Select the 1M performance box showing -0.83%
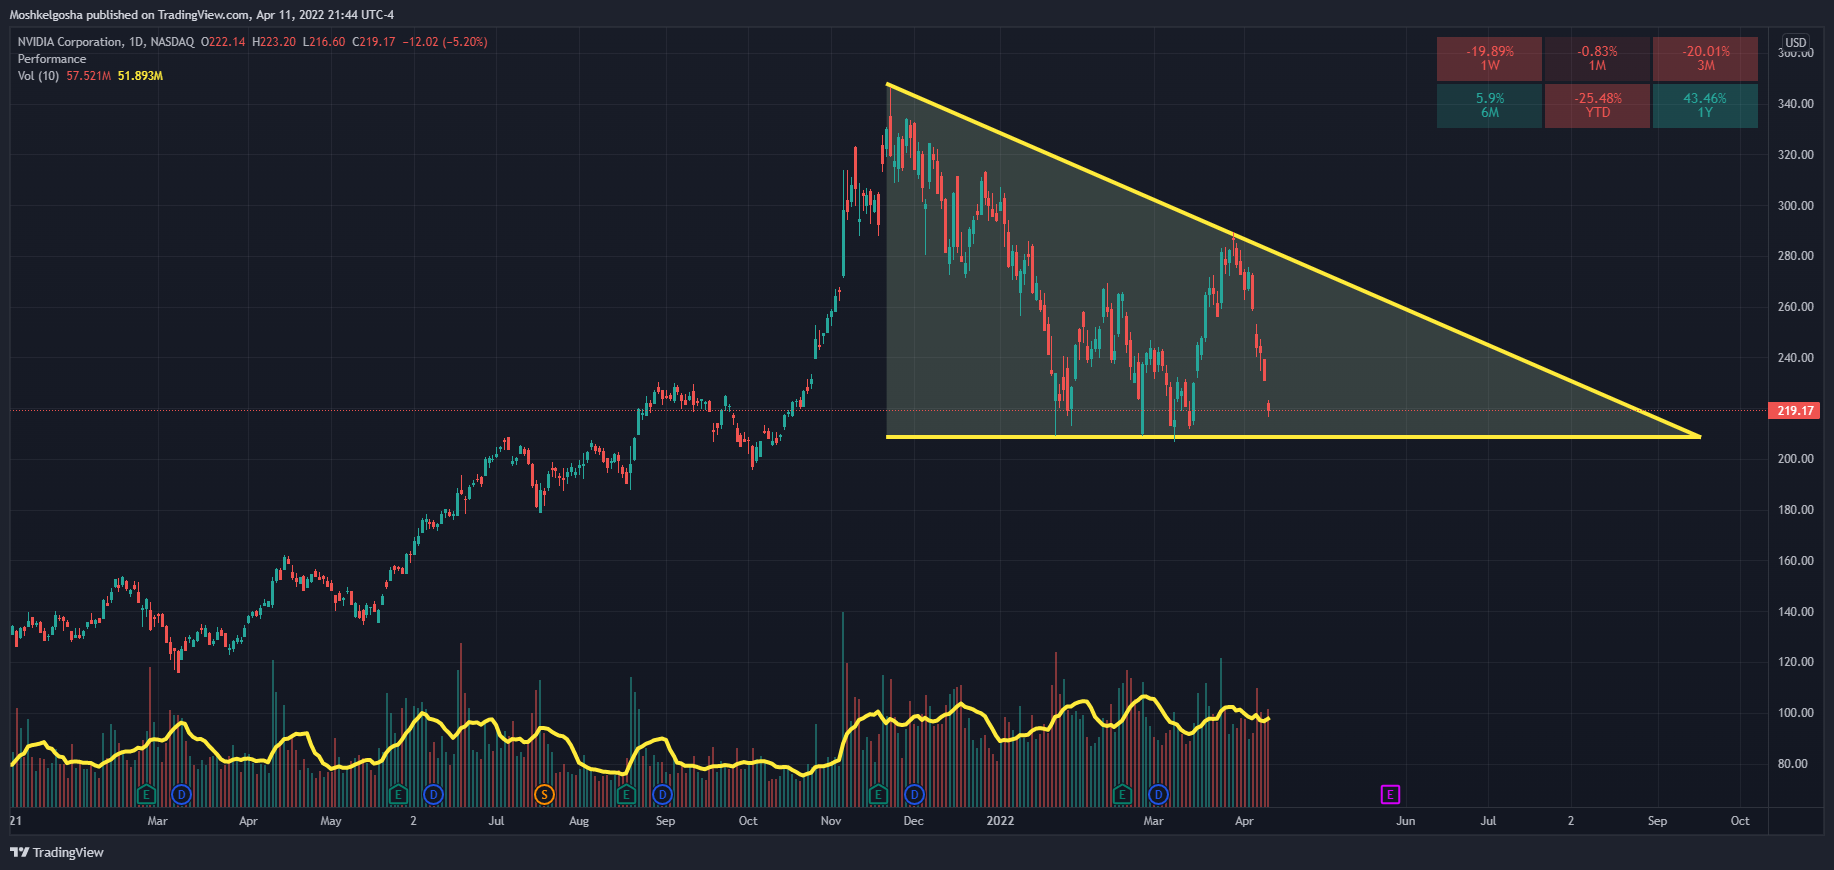Image resolution: width=1834 pixels, height=870 pixels. 1597,58
